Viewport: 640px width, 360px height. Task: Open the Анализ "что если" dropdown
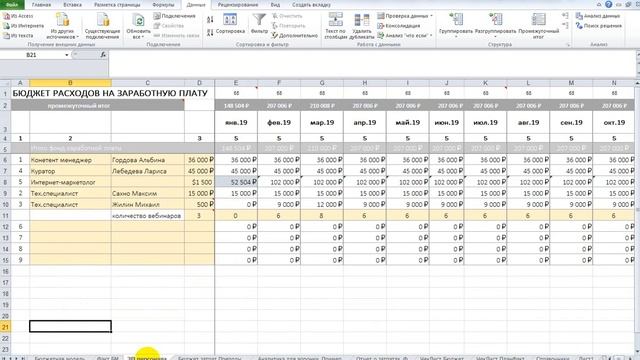pos(405,36)
